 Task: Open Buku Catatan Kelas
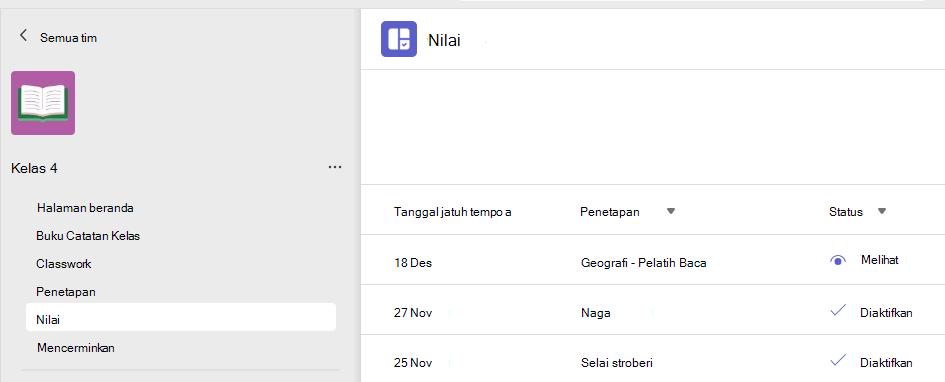(x=88, y=236)
